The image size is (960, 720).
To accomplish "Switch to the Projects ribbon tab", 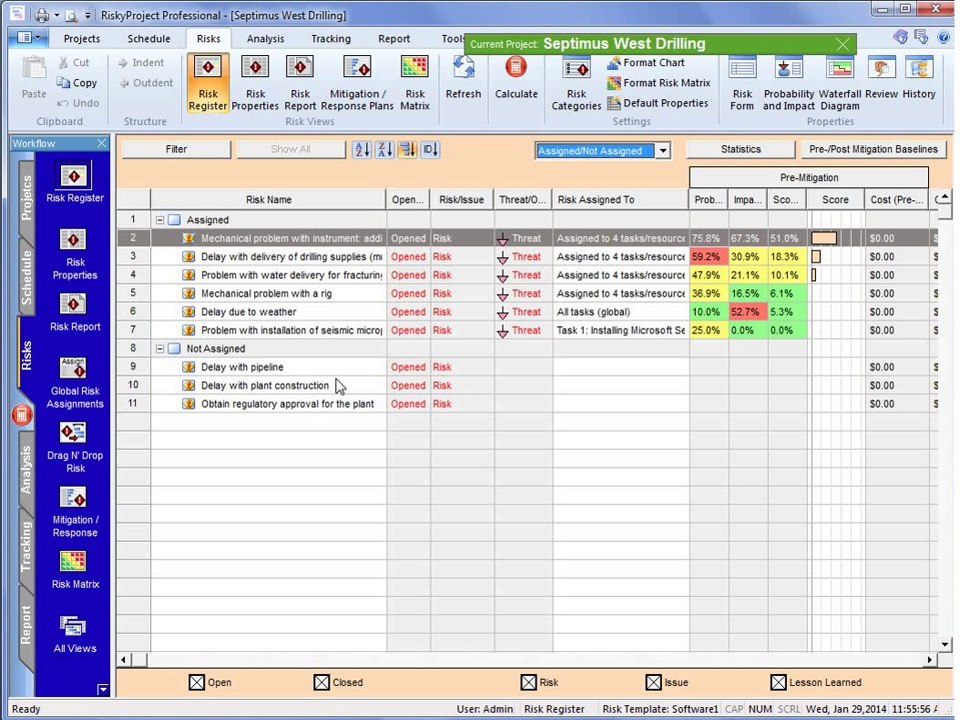I will (x=81, y=39).
